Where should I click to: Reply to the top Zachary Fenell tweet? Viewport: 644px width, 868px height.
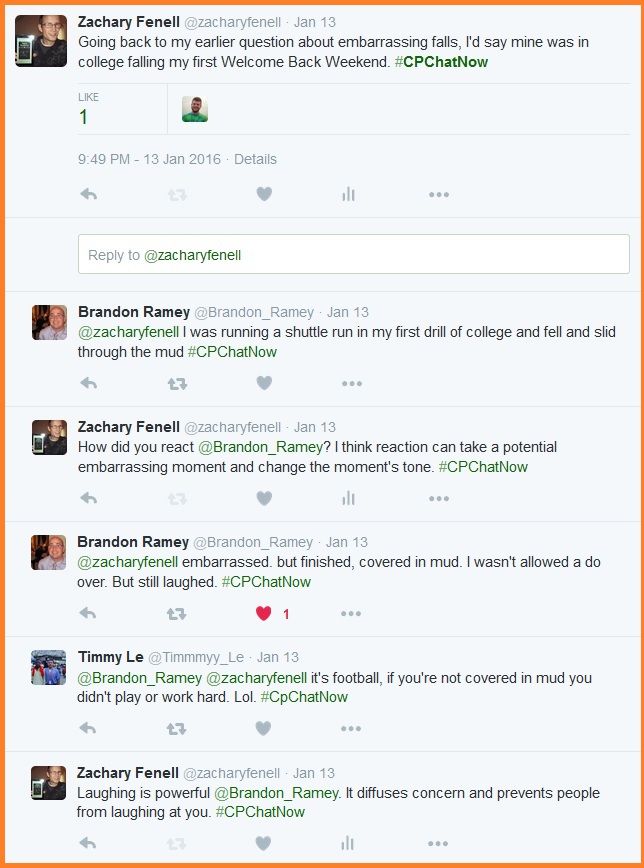[x=88, y=194]
